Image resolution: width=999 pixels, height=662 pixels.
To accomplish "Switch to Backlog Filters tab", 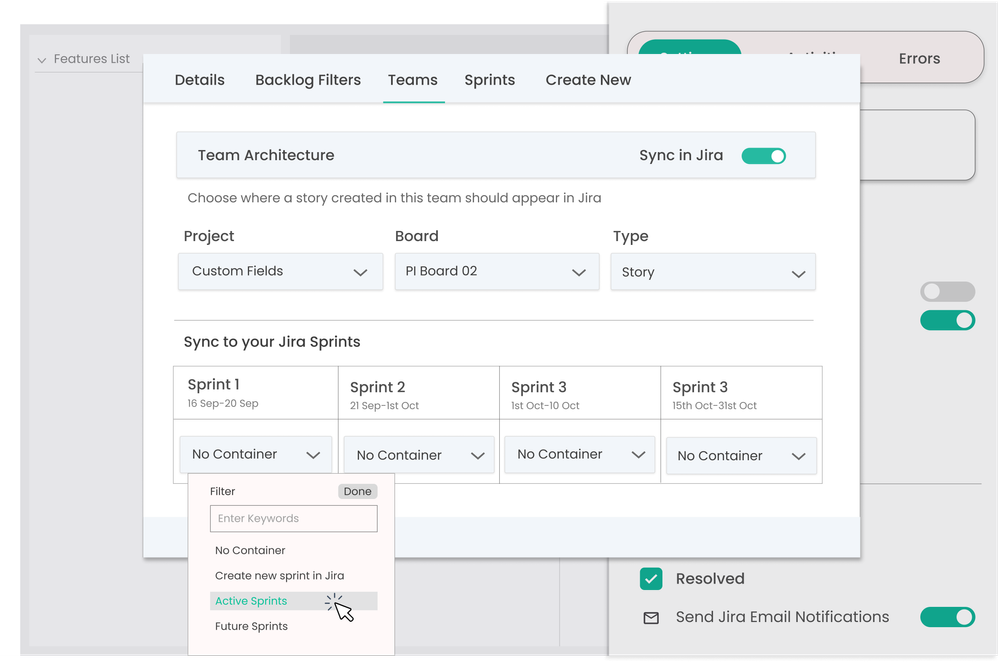I will click(x=308, y=80).
